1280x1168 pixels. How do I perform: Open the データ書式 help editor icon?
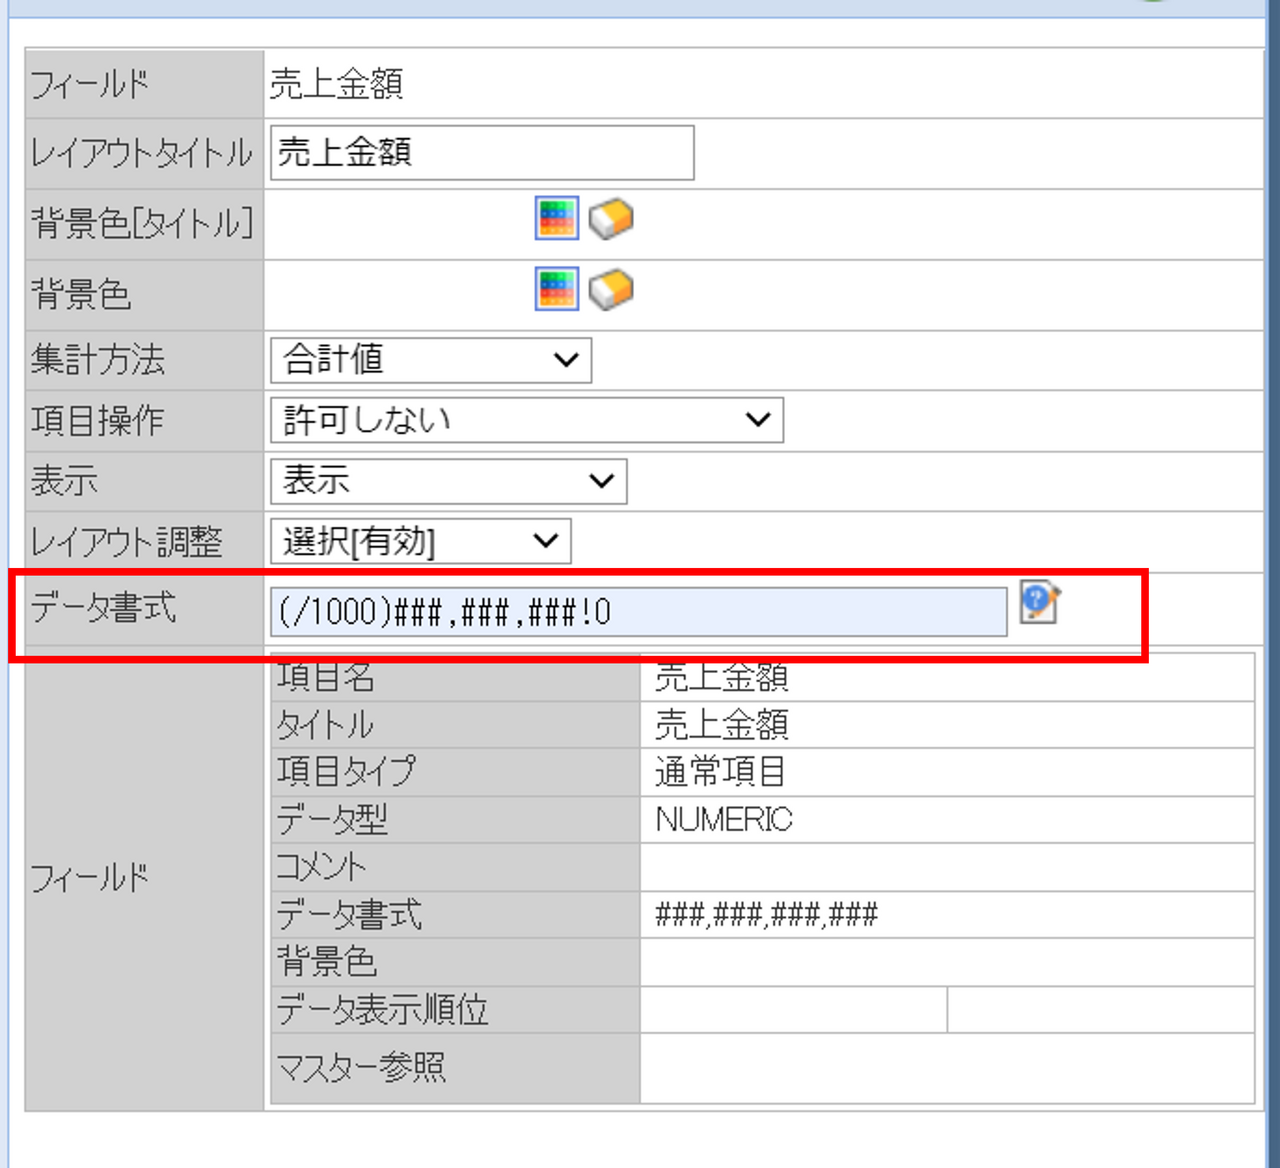pyautogui.click(x=1039, y=603)
